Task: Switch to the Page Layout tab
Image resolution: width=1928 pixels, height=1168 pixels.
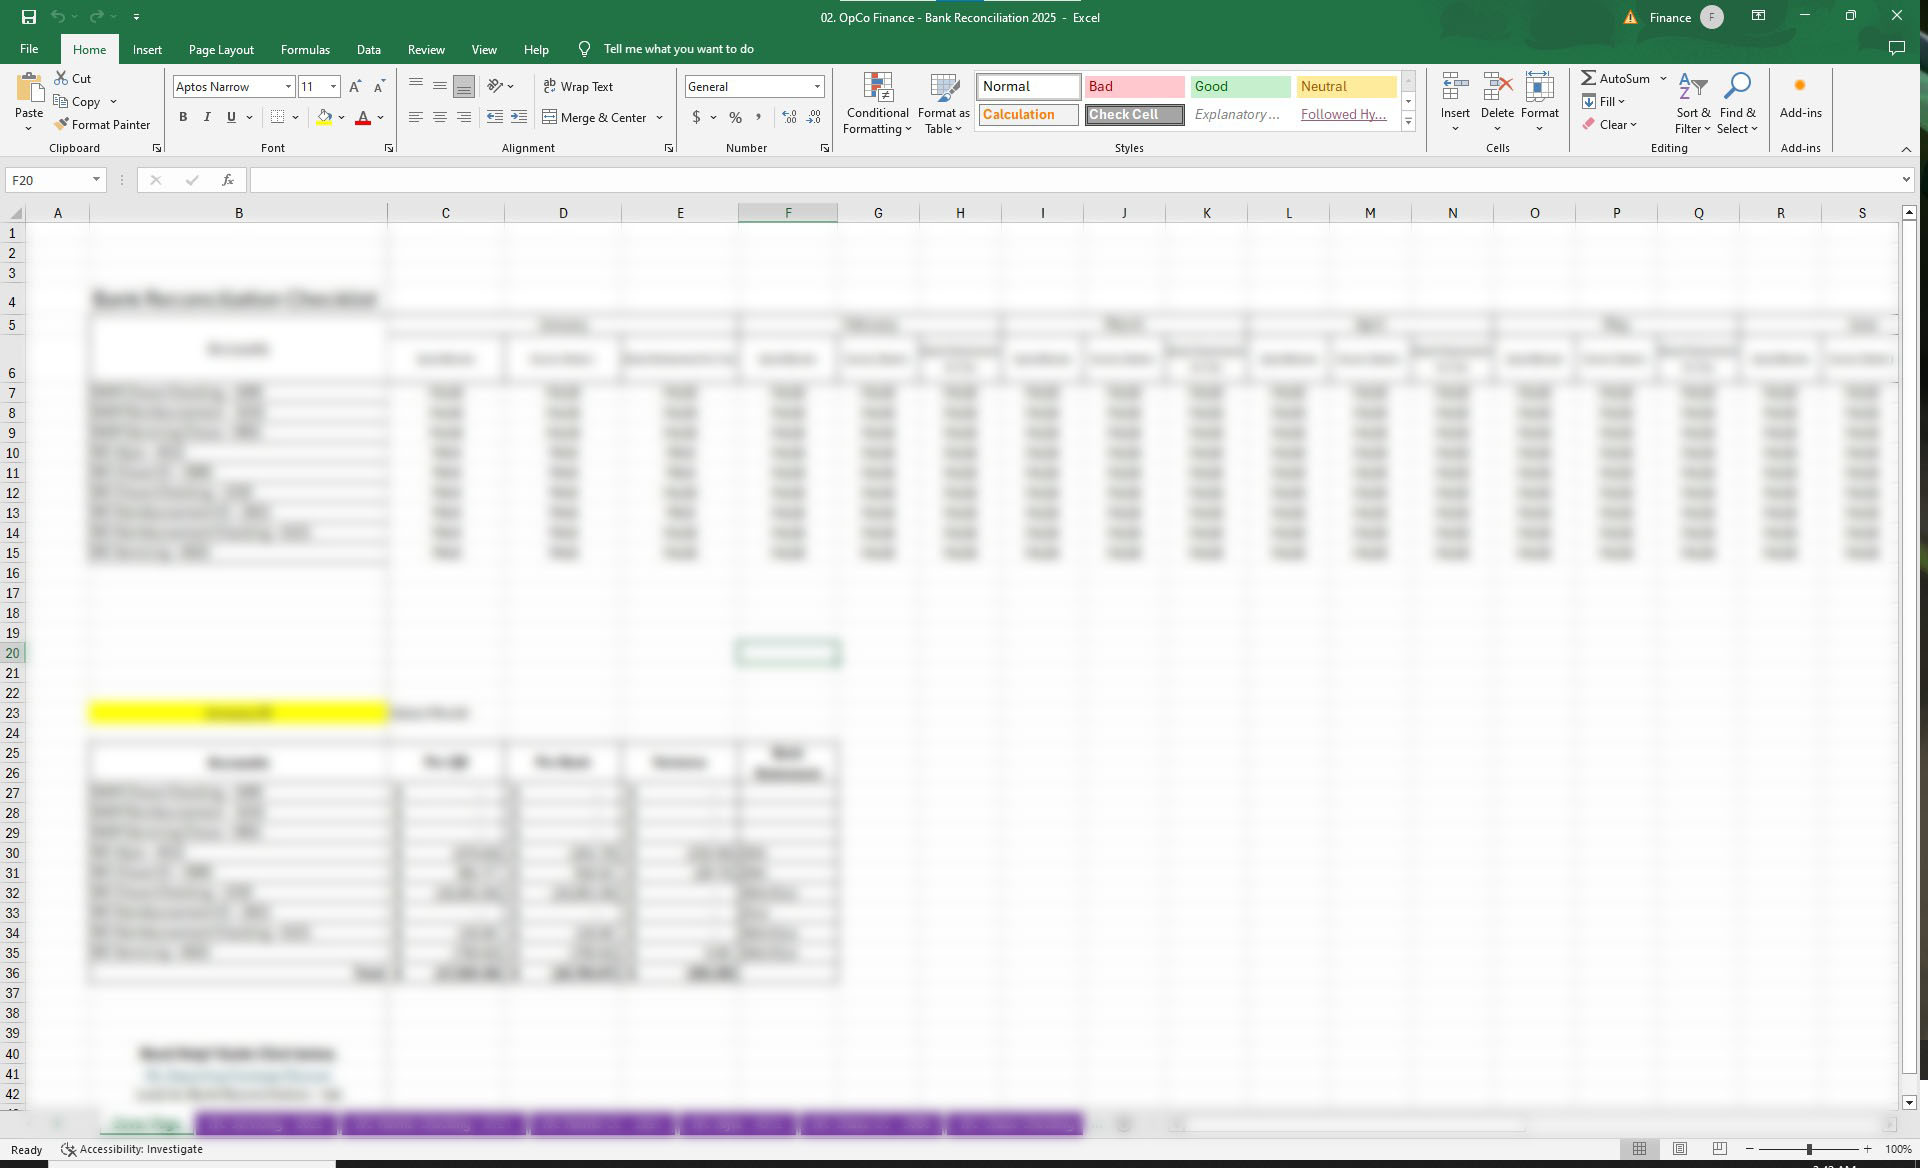Action: click(221, 49)
